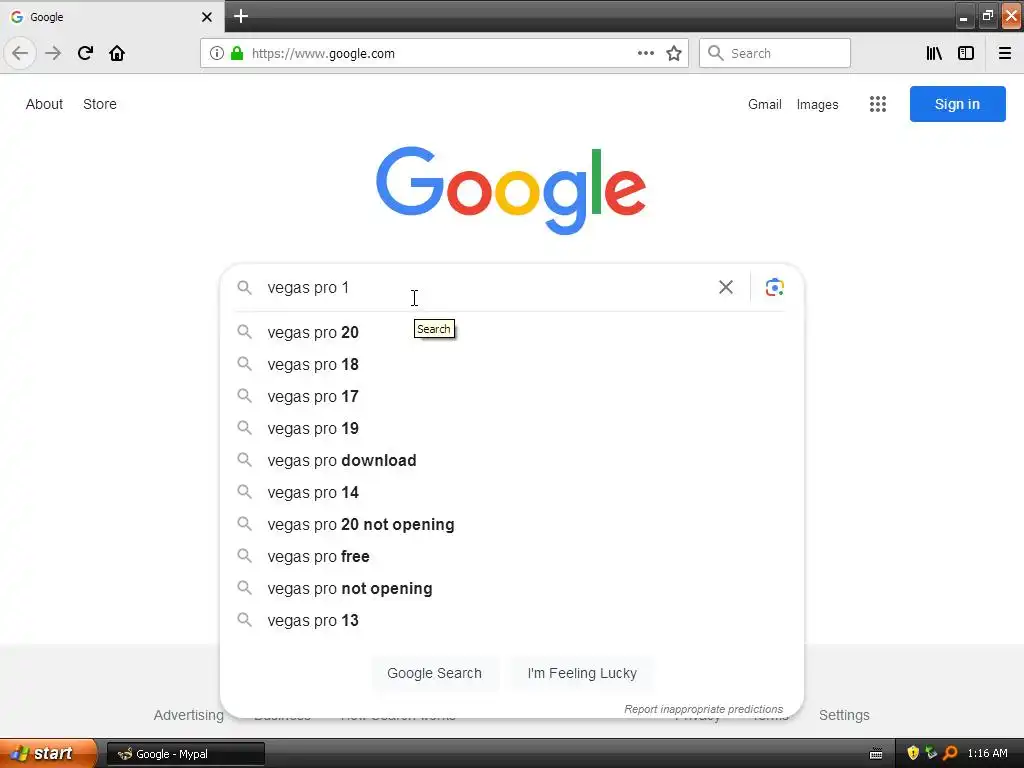
Task: Choose suggestion 'vegas pro free'
Action: [511, 556]
